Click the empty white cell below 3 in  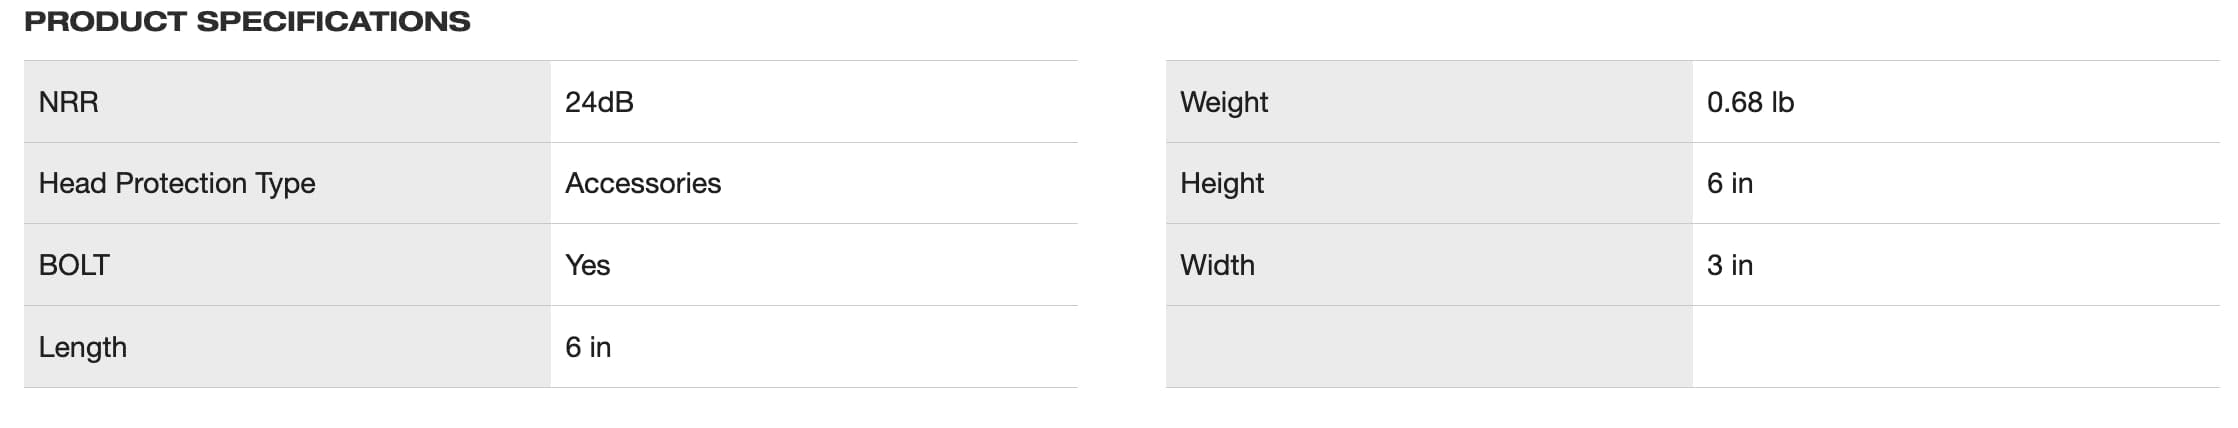[1955, 347]
